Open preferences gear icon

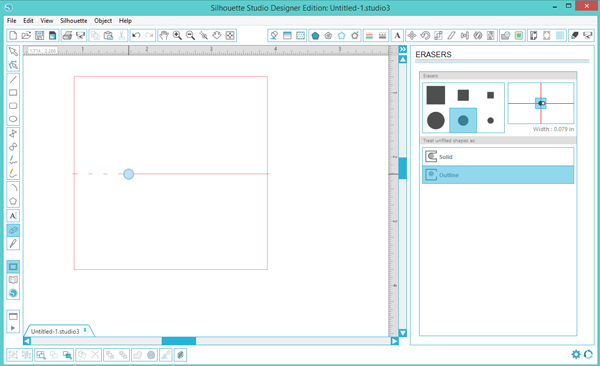(576, 354)
